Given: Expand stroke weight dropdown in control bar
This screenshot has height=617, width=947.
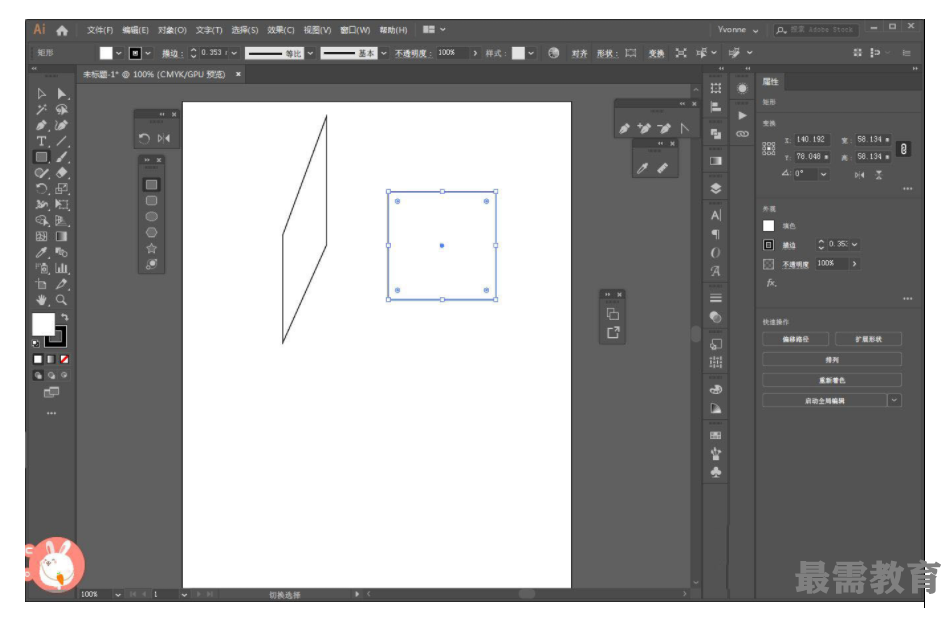Looking at the screenshot, I should pyautogui.click(x=234, y=53).
